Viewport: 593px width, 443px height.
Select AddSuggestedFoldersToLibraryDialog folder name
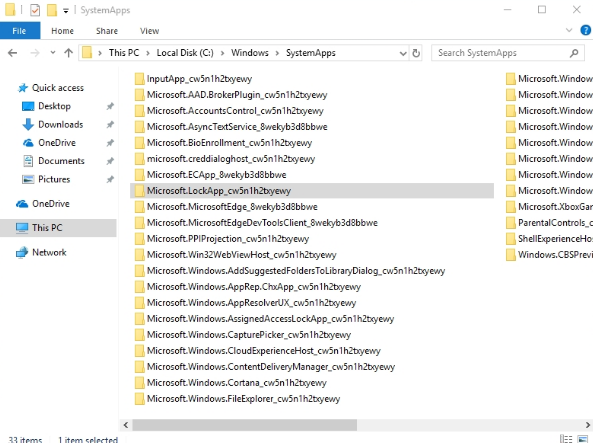click(x=296, y=271)
